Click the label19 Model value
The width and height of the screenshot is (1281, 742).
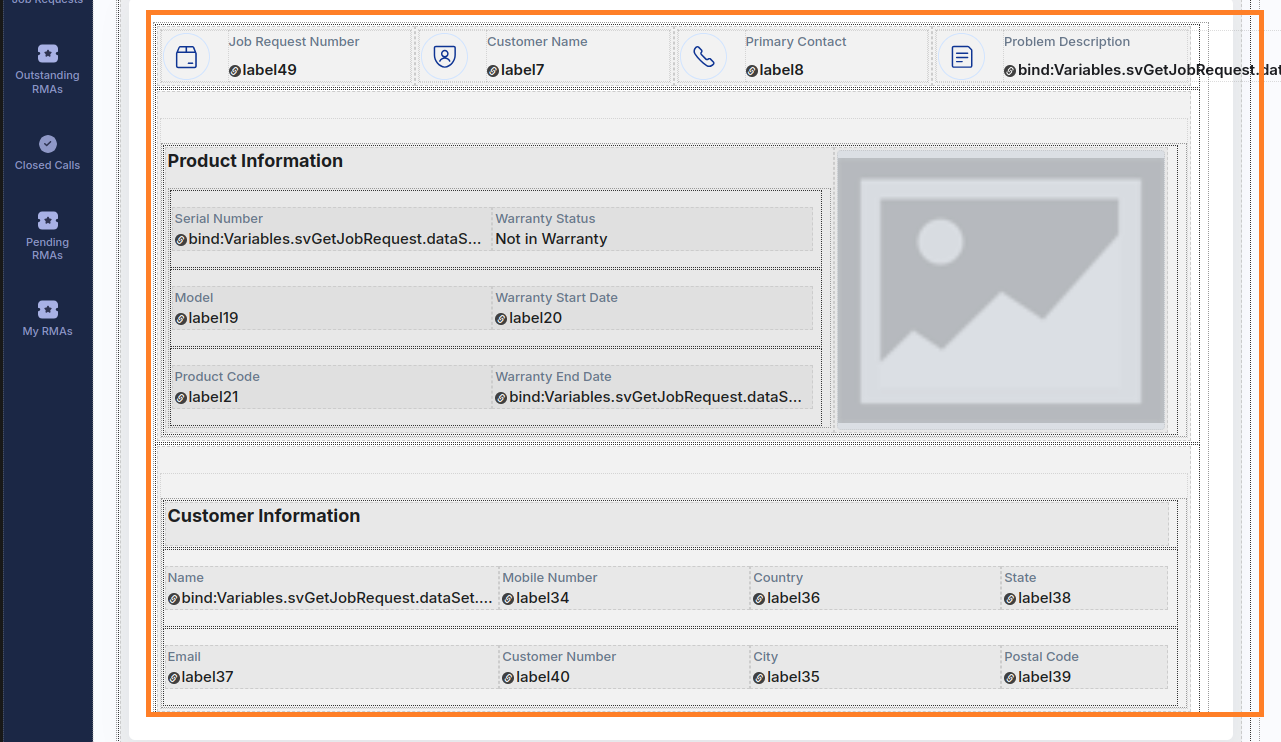213,318
